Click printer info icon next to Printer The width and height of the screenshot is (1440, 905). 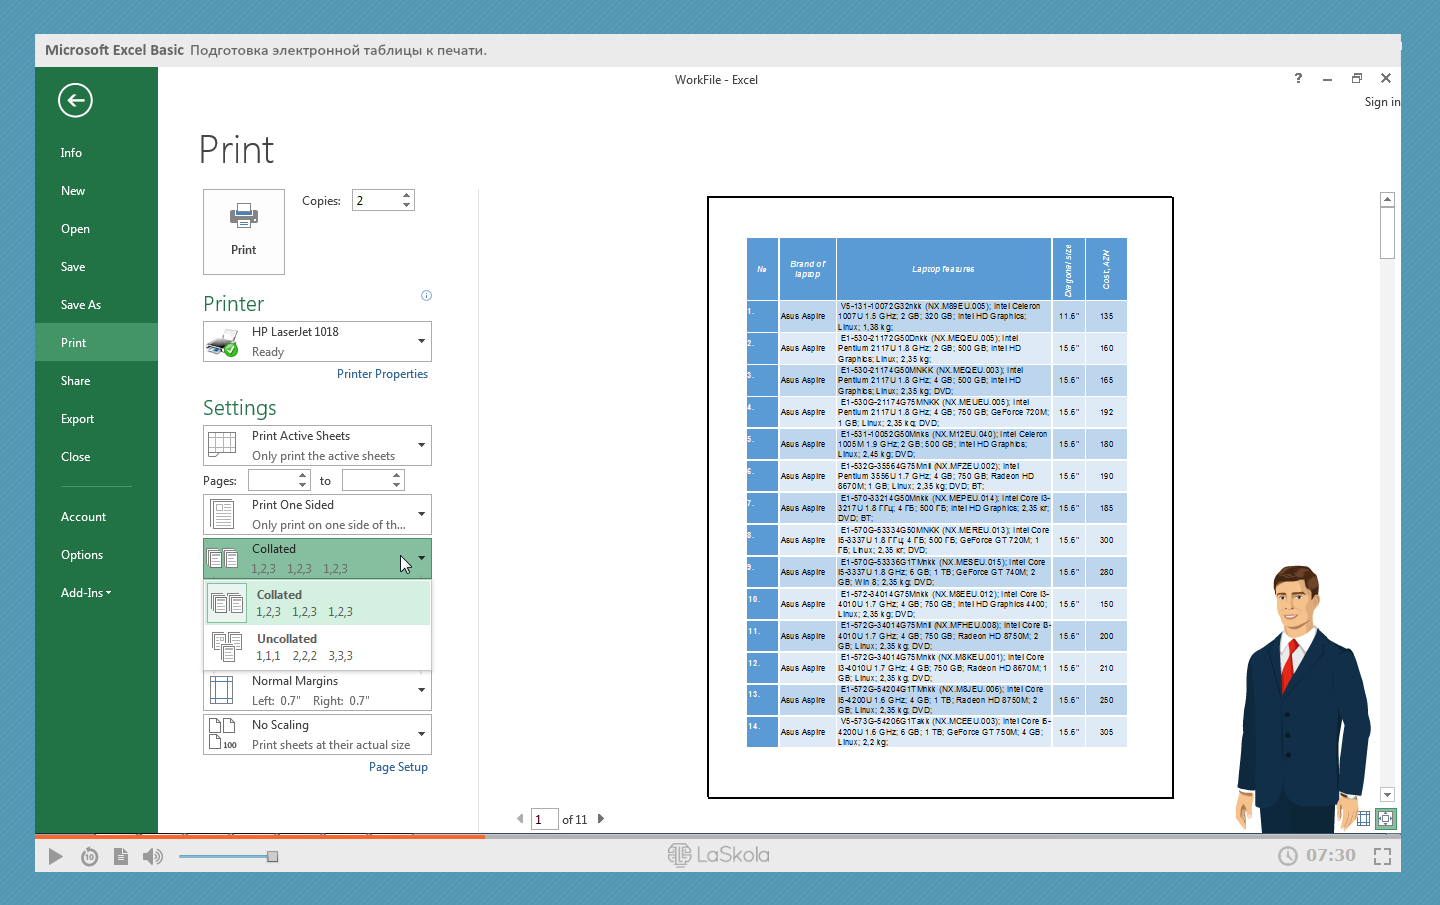(x=426, y=296)
